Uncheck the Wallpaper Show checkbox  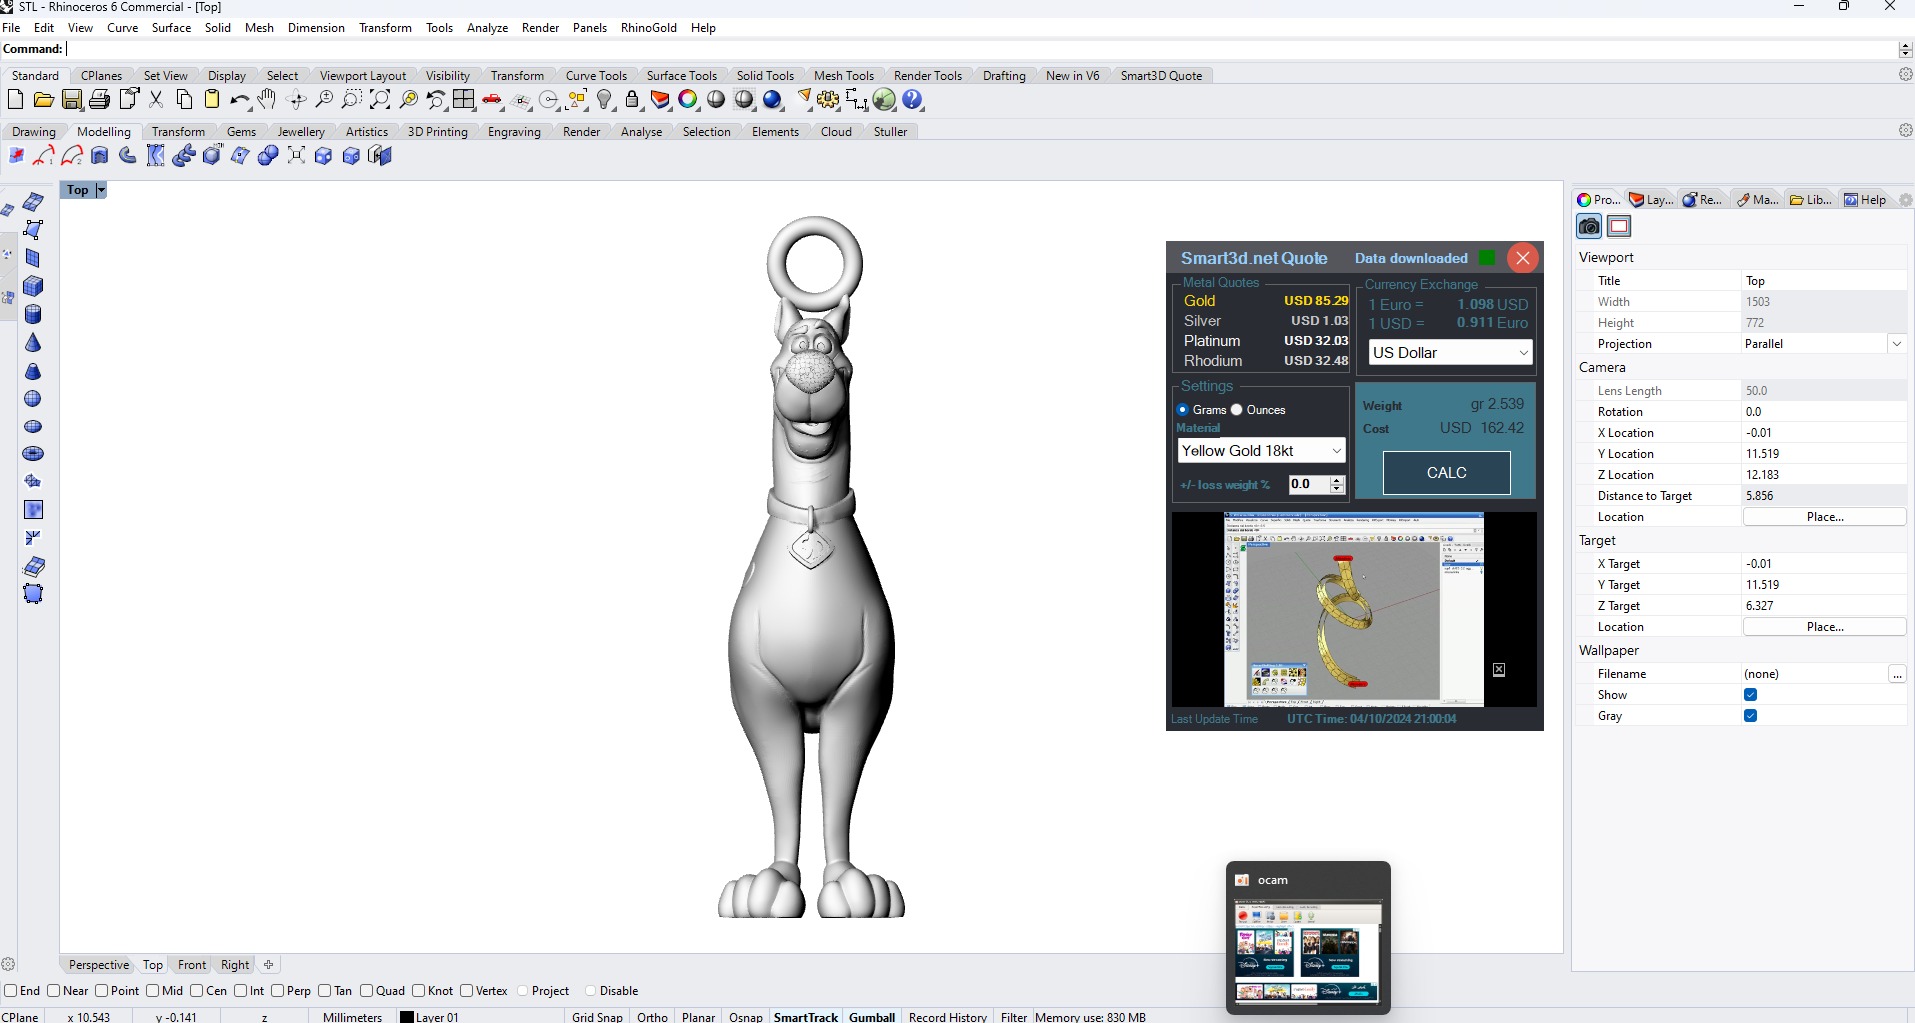[x=1750, y=695]
